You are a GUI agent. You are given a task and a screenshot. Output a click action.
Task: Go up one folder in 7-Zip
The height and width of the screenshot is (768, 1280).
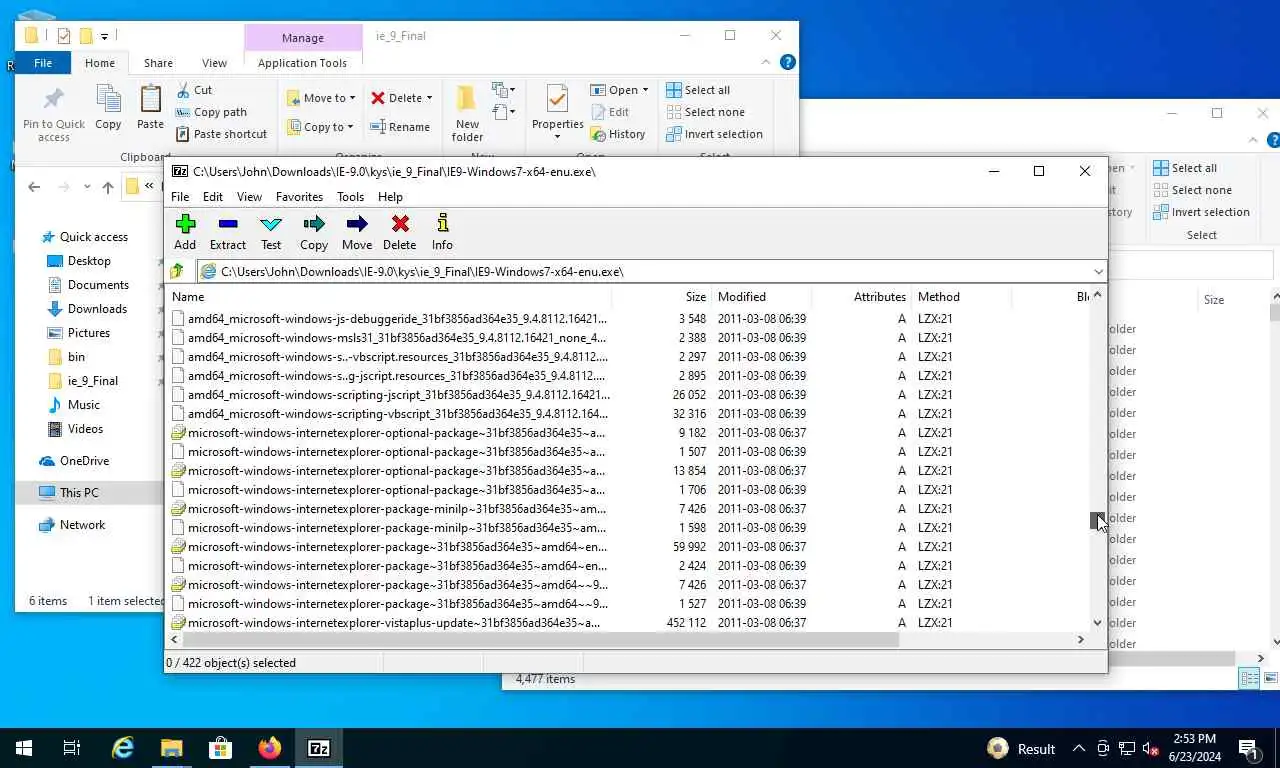(x=177, y=271)
